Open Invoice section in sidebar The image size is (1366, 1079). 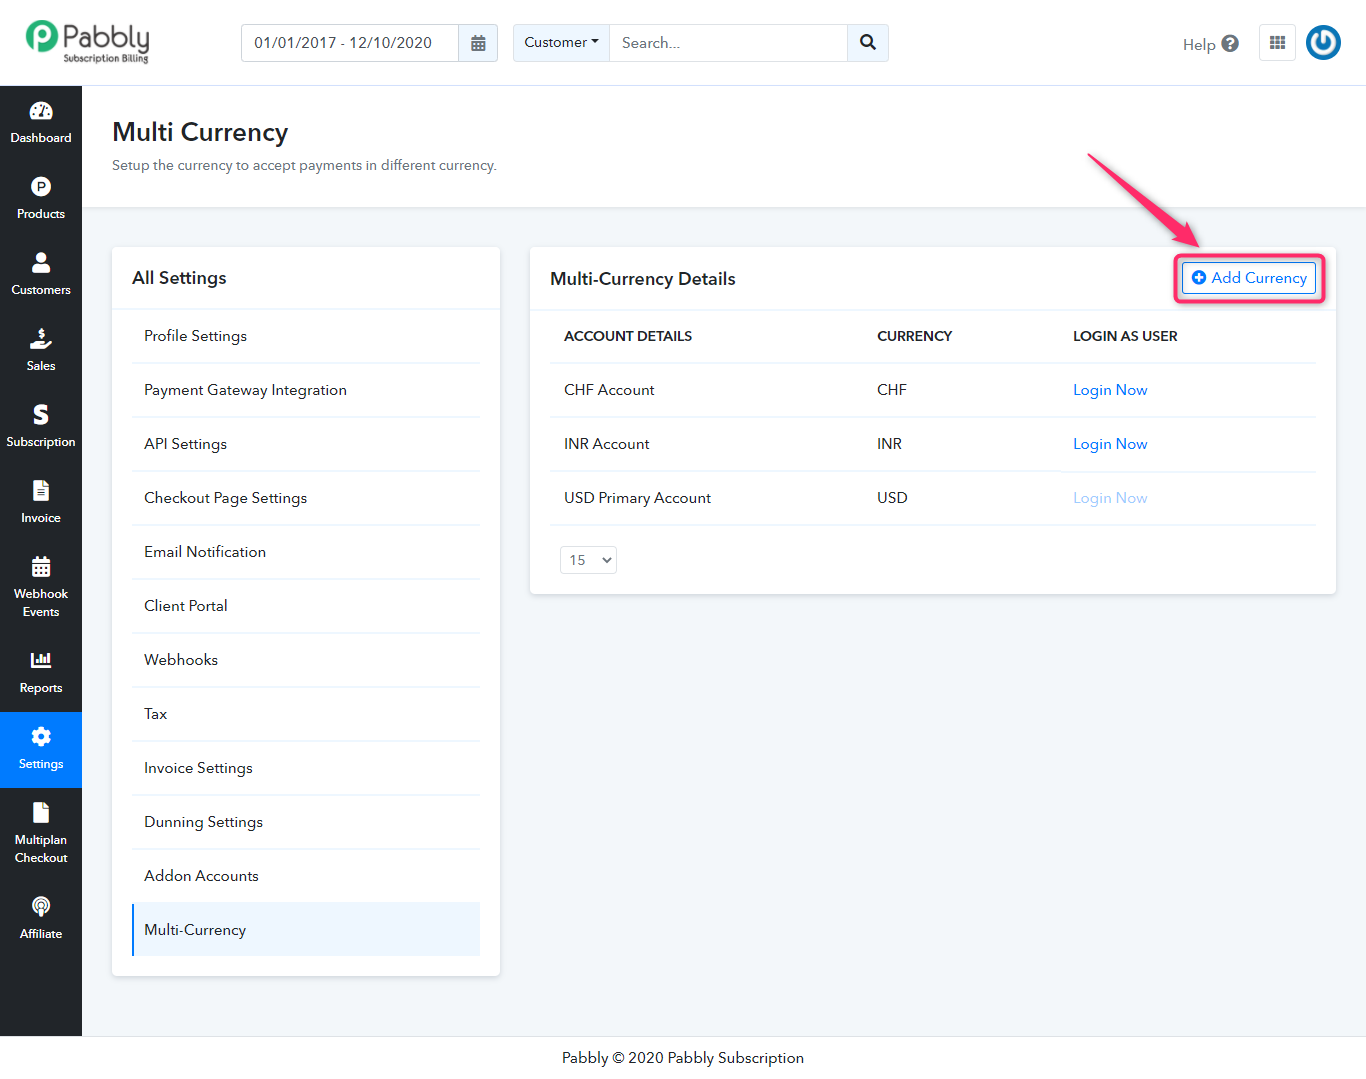(x=41, y=503)
